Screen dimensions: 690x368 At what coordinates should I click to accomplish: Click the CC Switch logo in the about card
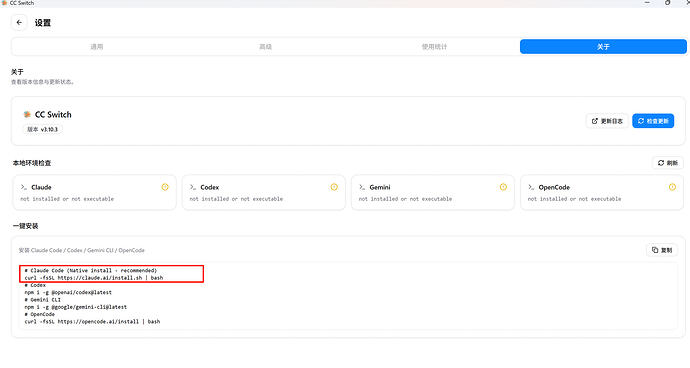(27, 114)
